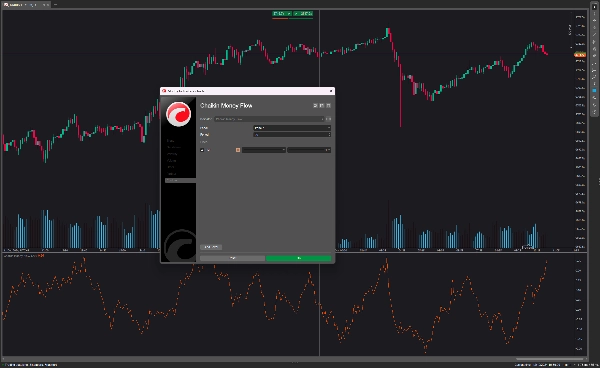600x368 pixels.
Task: Open the line width dropdown at the row's end
Action: click(x=309, y=150)
